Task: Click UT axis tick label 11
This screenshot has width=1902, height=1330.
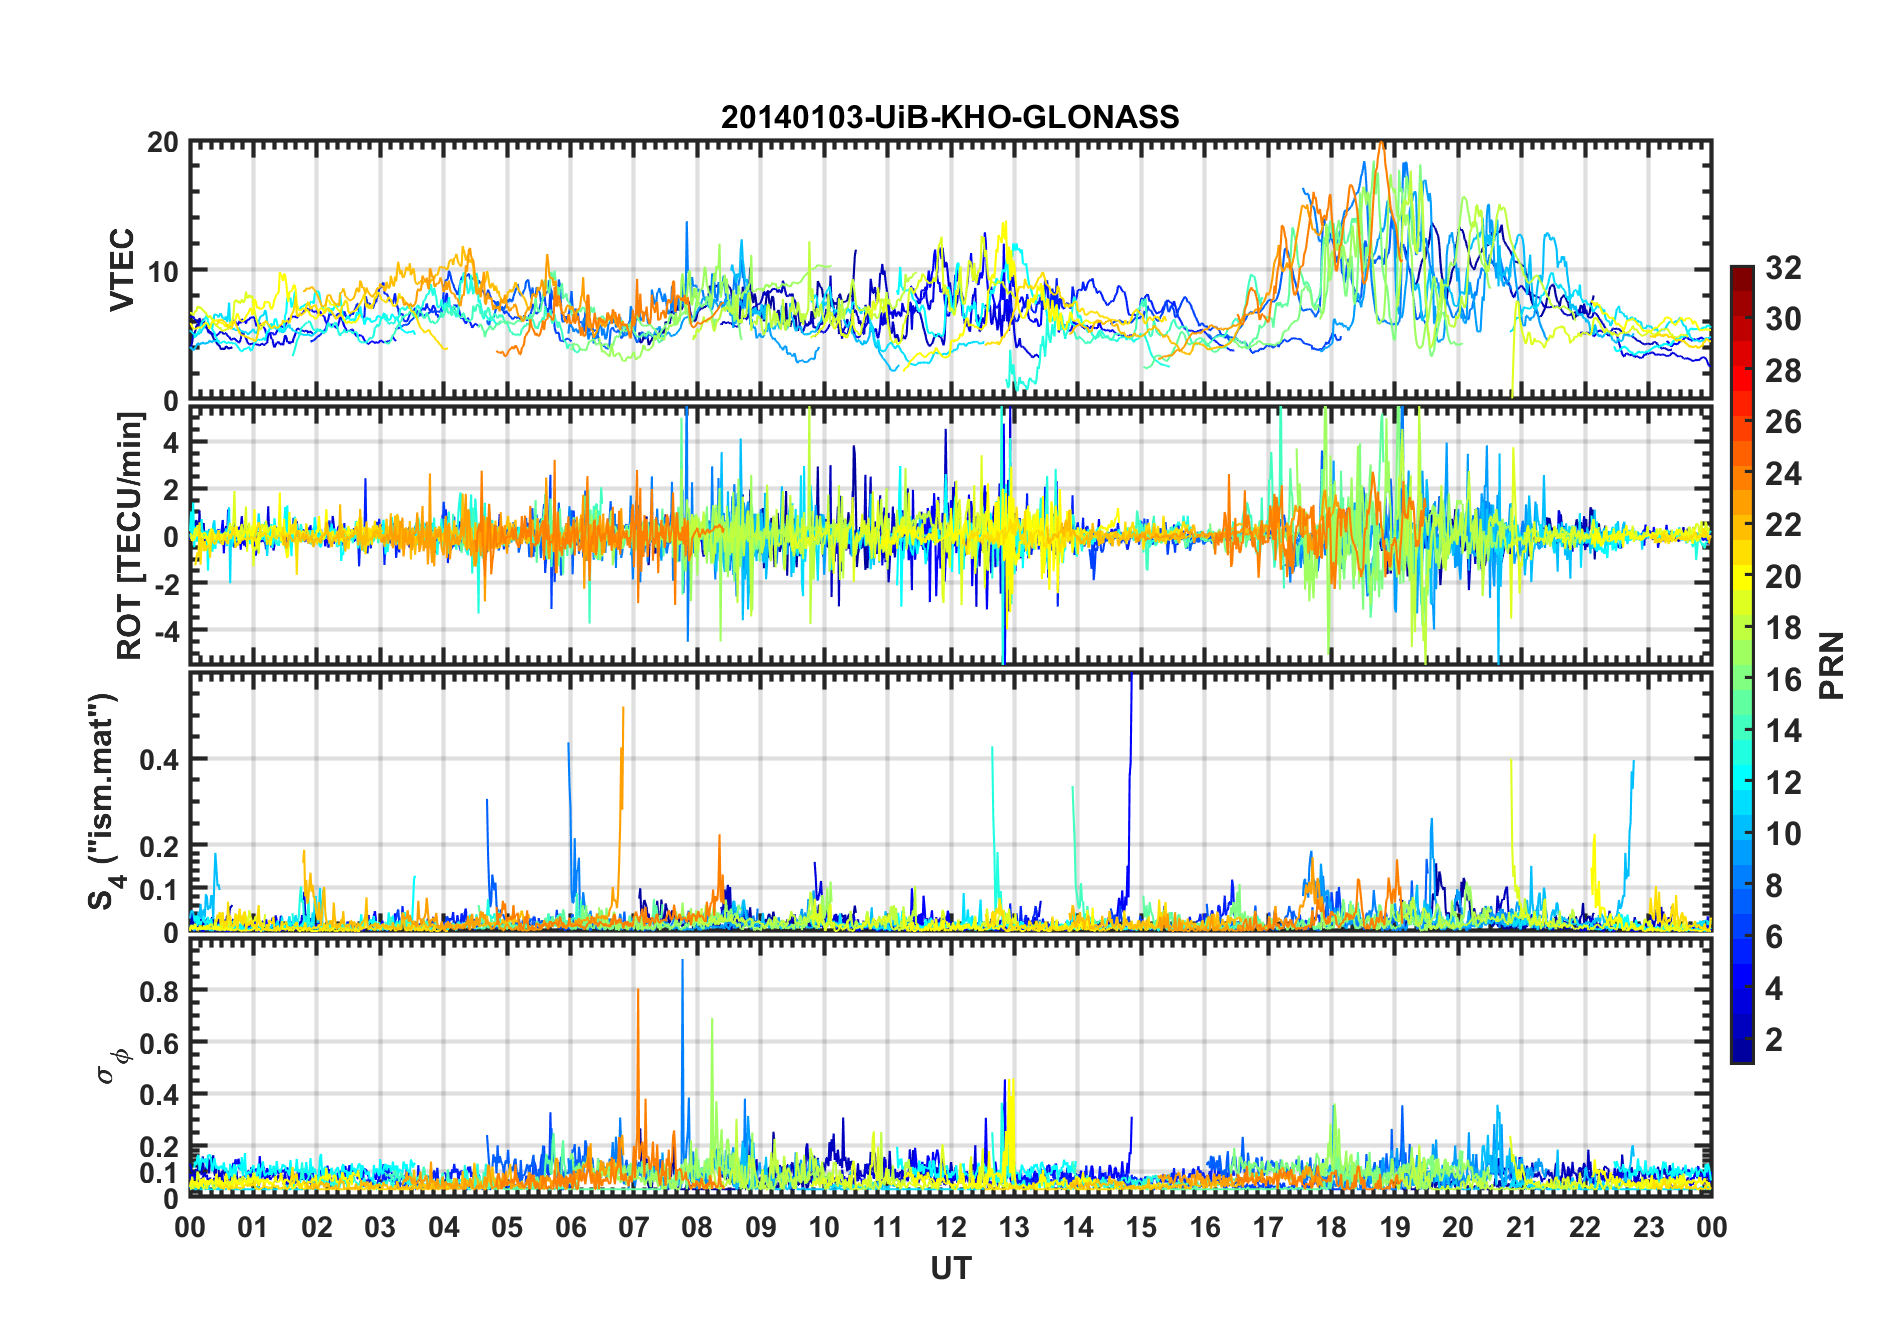Action: 888,1228
